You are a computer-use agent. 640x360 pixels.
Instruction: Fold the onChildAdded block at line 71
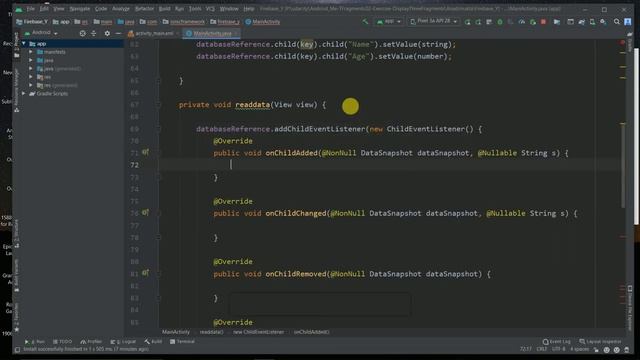click(159, 153)
